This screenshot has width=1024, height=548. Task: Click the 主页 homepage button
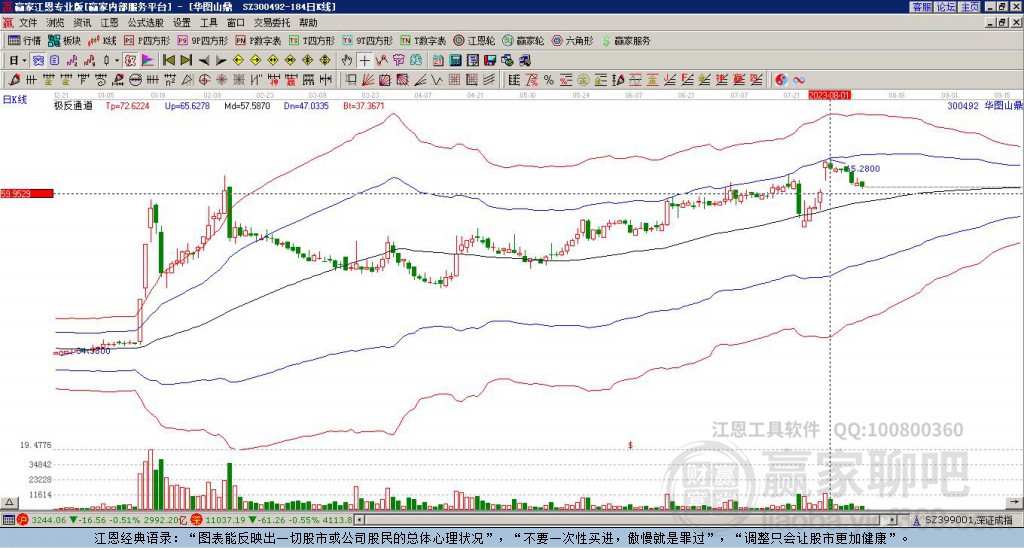[970, 7]
